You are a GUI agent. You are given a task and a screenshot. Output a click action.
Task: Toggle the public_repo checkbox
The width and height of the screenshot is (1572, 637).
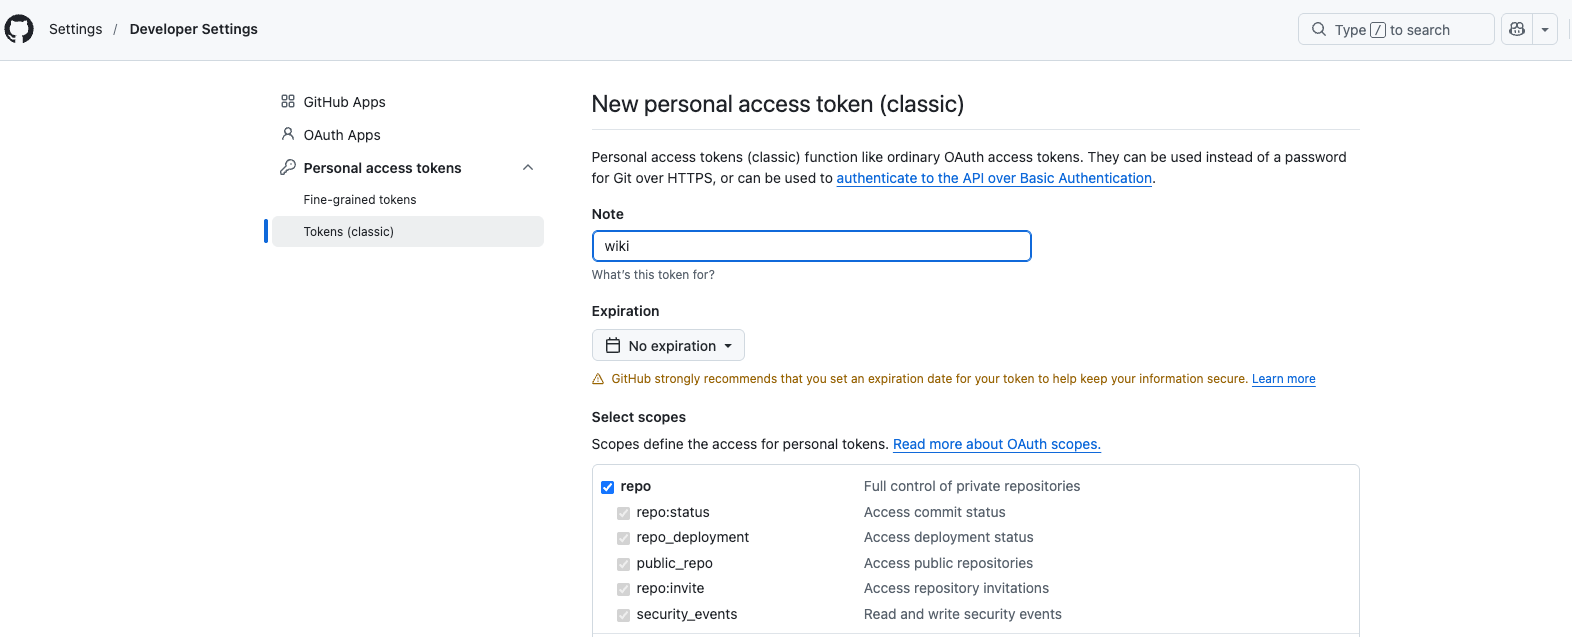point(623,564)
